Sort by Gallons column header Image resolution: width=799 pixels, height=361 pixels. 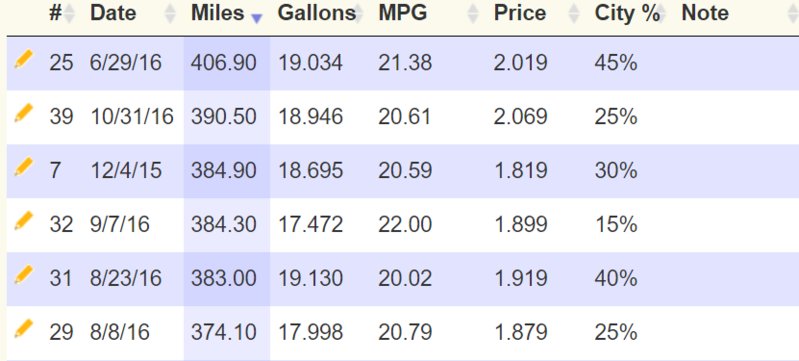click(x=317, y=13)
